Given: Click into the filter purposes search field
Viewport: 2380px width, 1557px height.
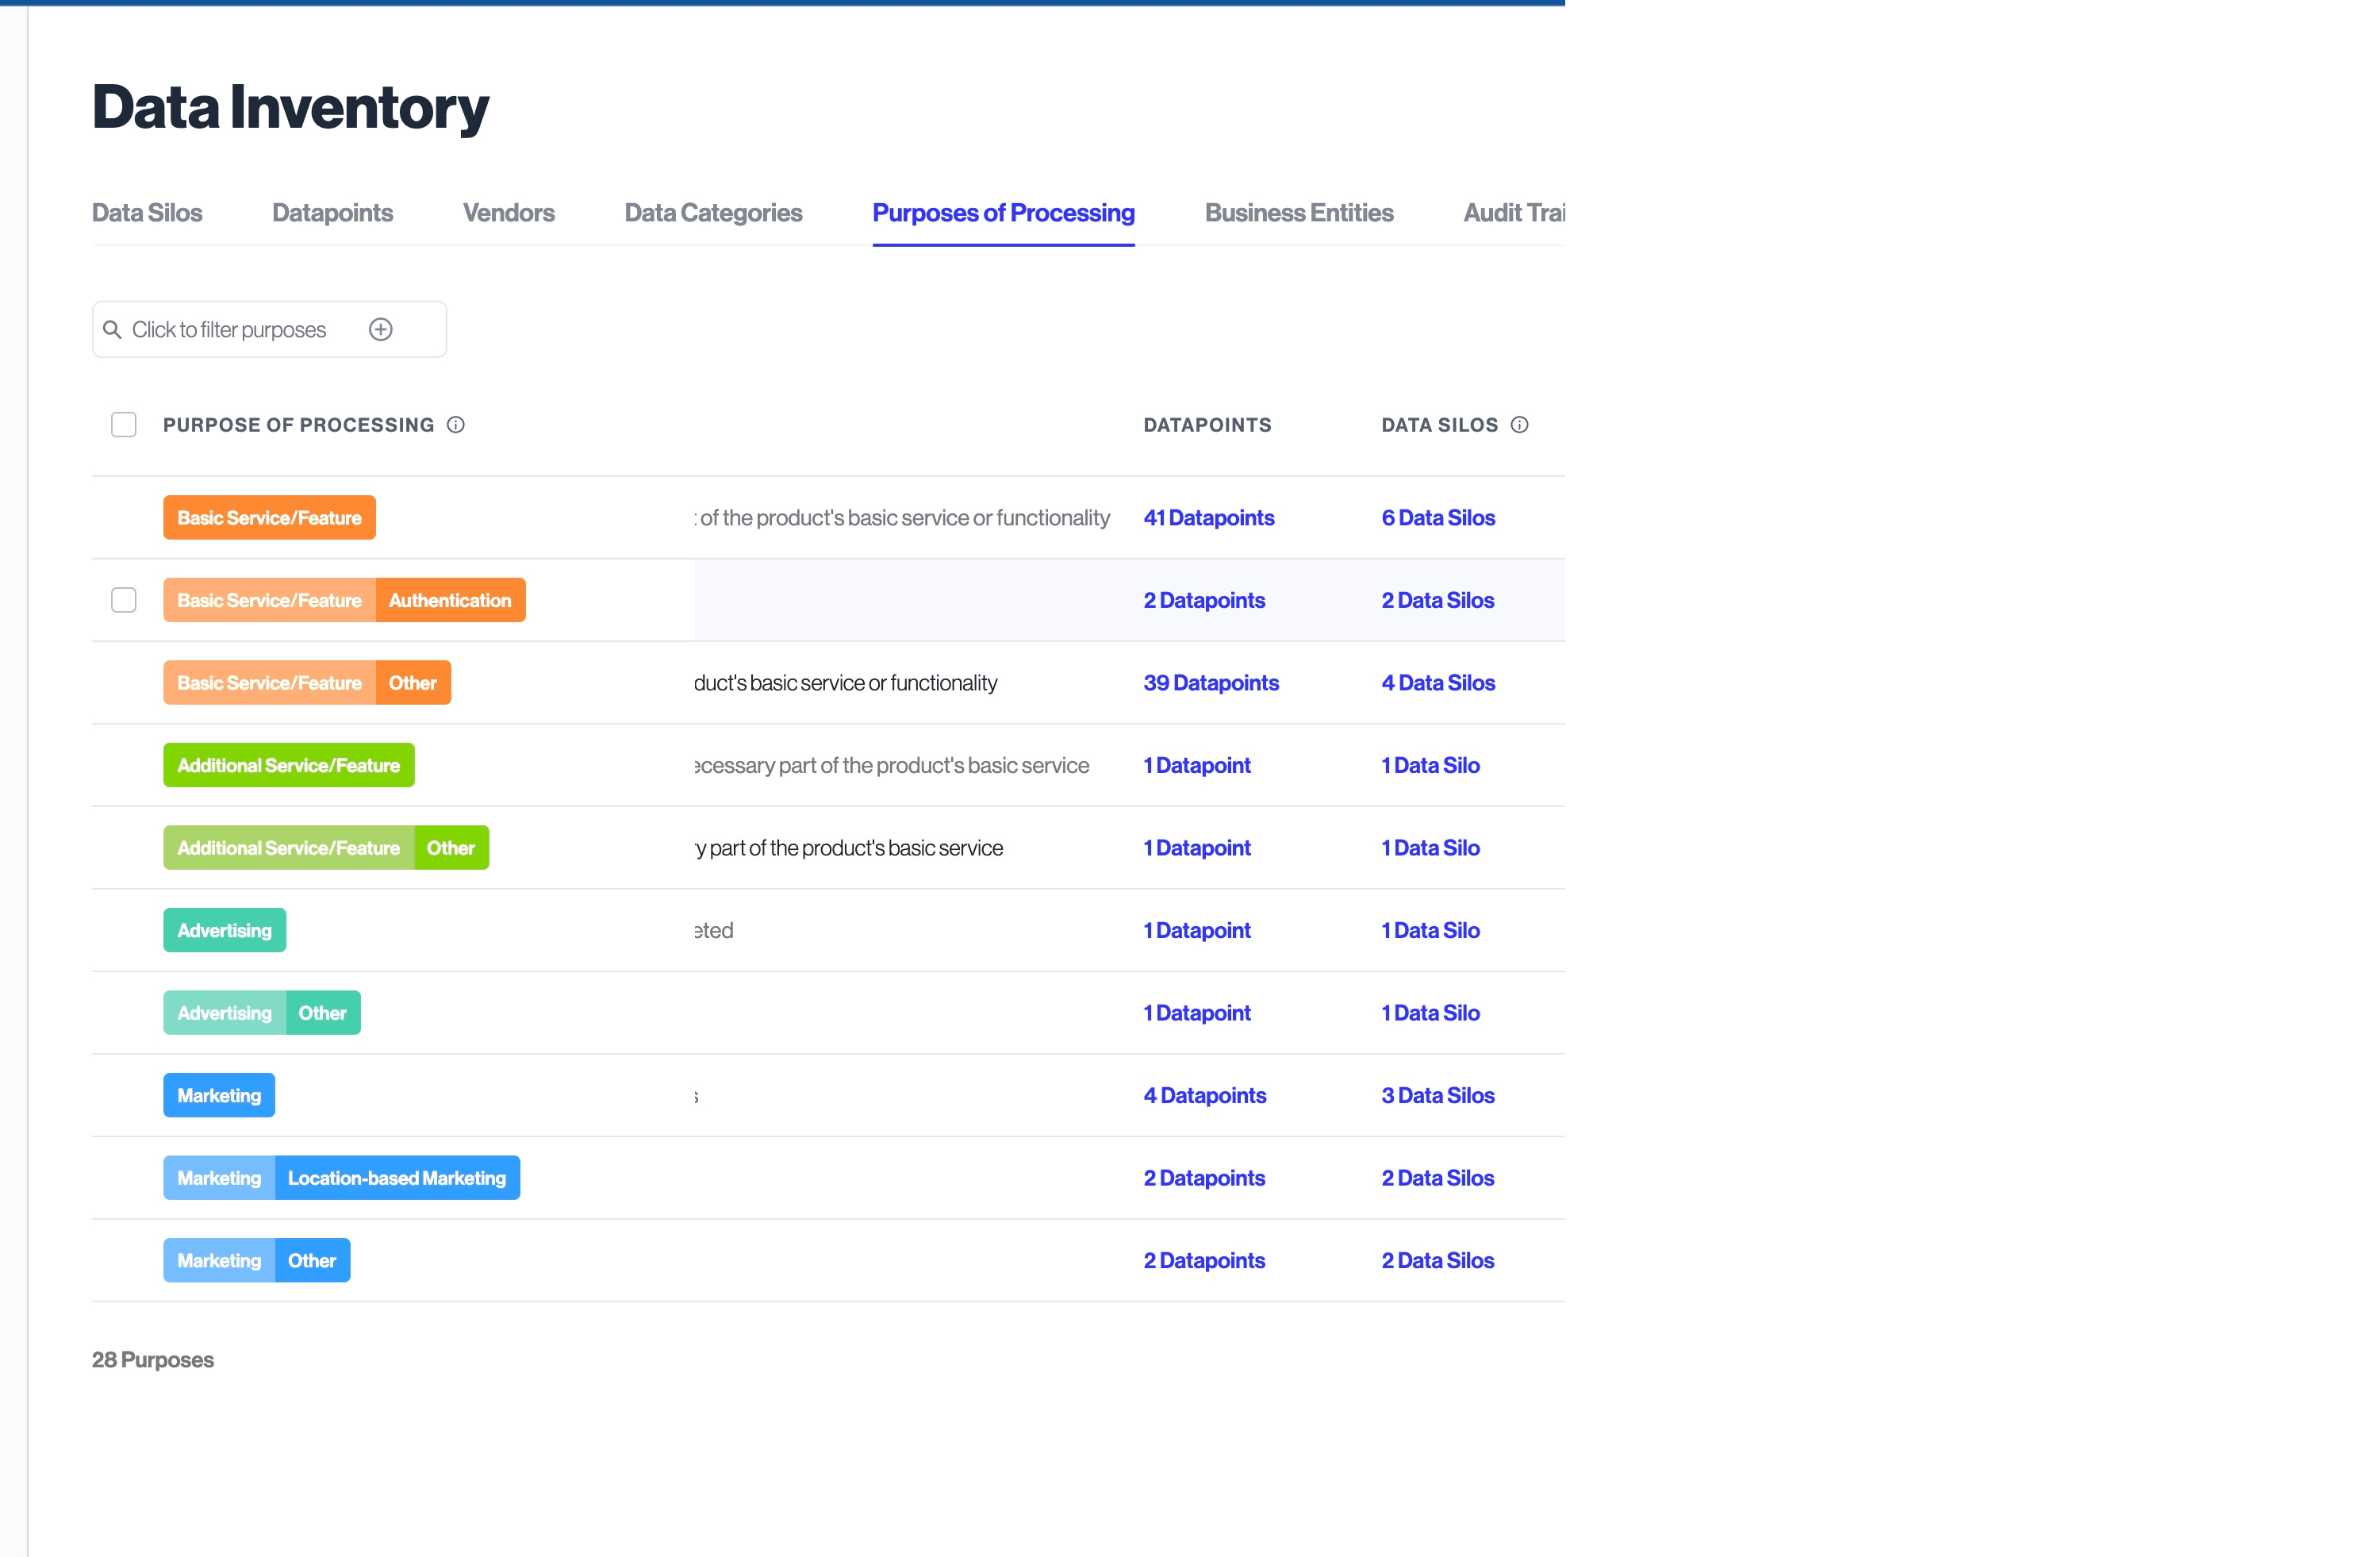Looking at the screenshot, I should (229, 329).
